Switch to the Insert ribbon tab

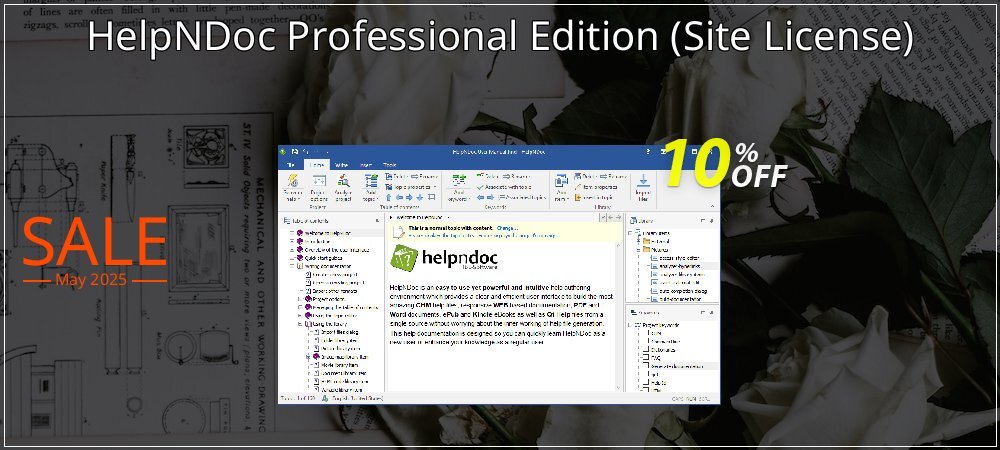coord(365,165)
